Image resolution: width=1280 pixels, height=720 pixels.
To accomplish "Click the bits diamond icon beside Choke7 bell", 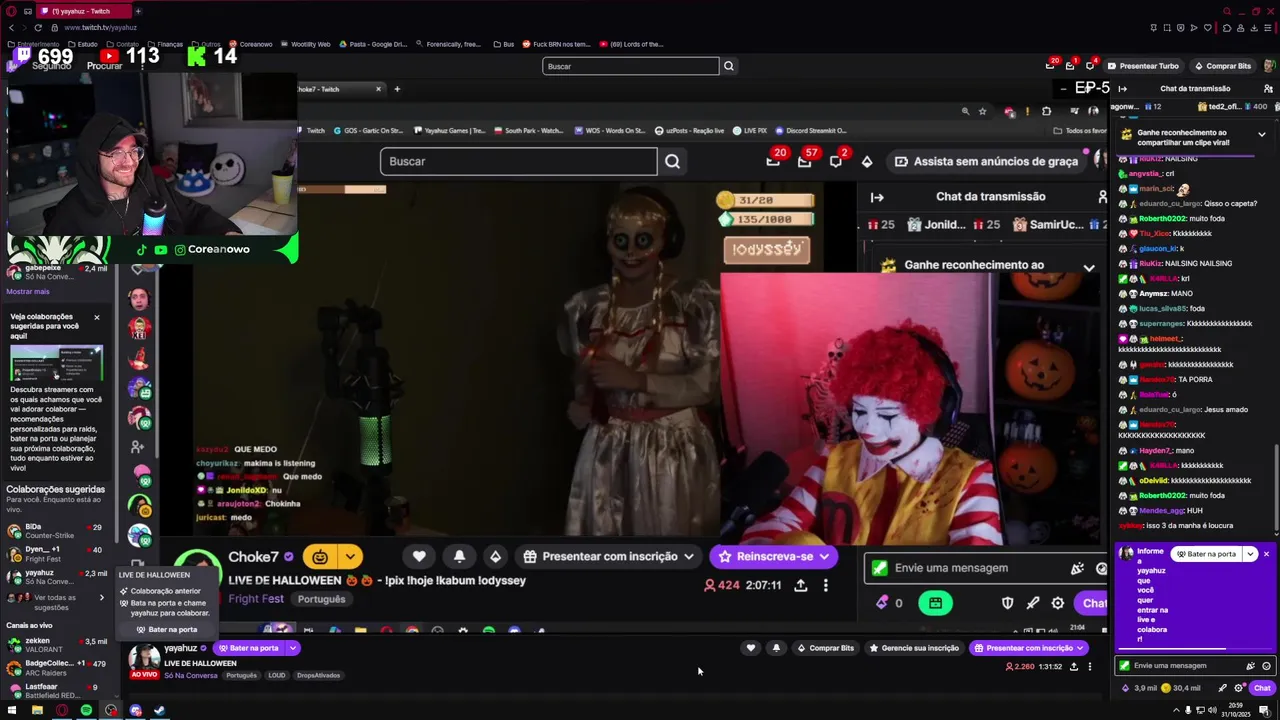I will click(x=495, y=557).
